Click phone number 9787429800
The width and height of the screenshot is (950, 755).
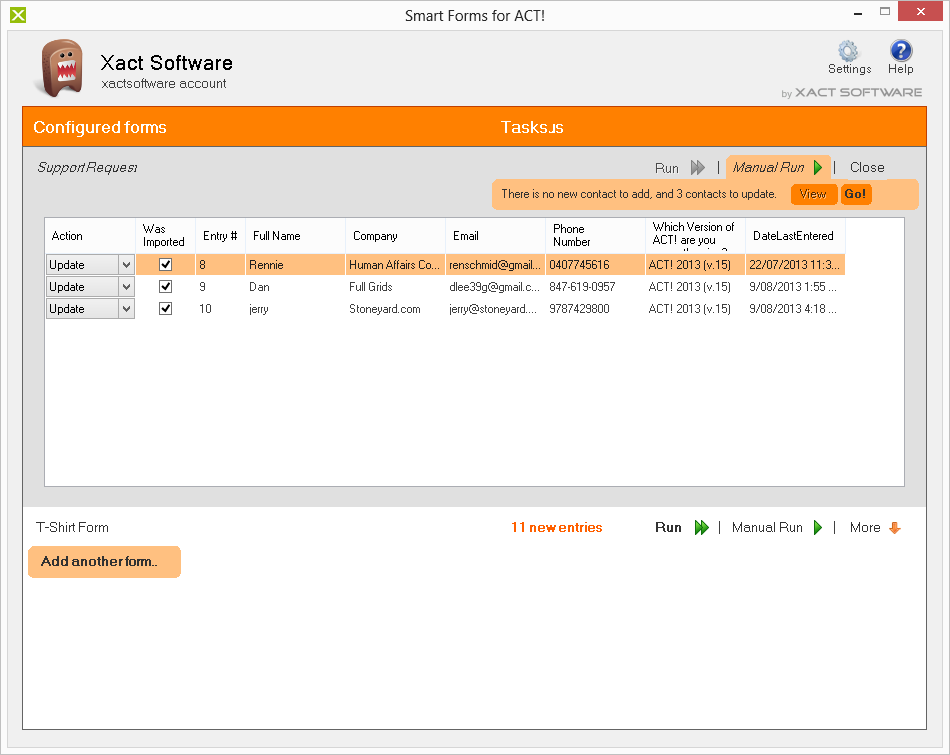(596, 308)
